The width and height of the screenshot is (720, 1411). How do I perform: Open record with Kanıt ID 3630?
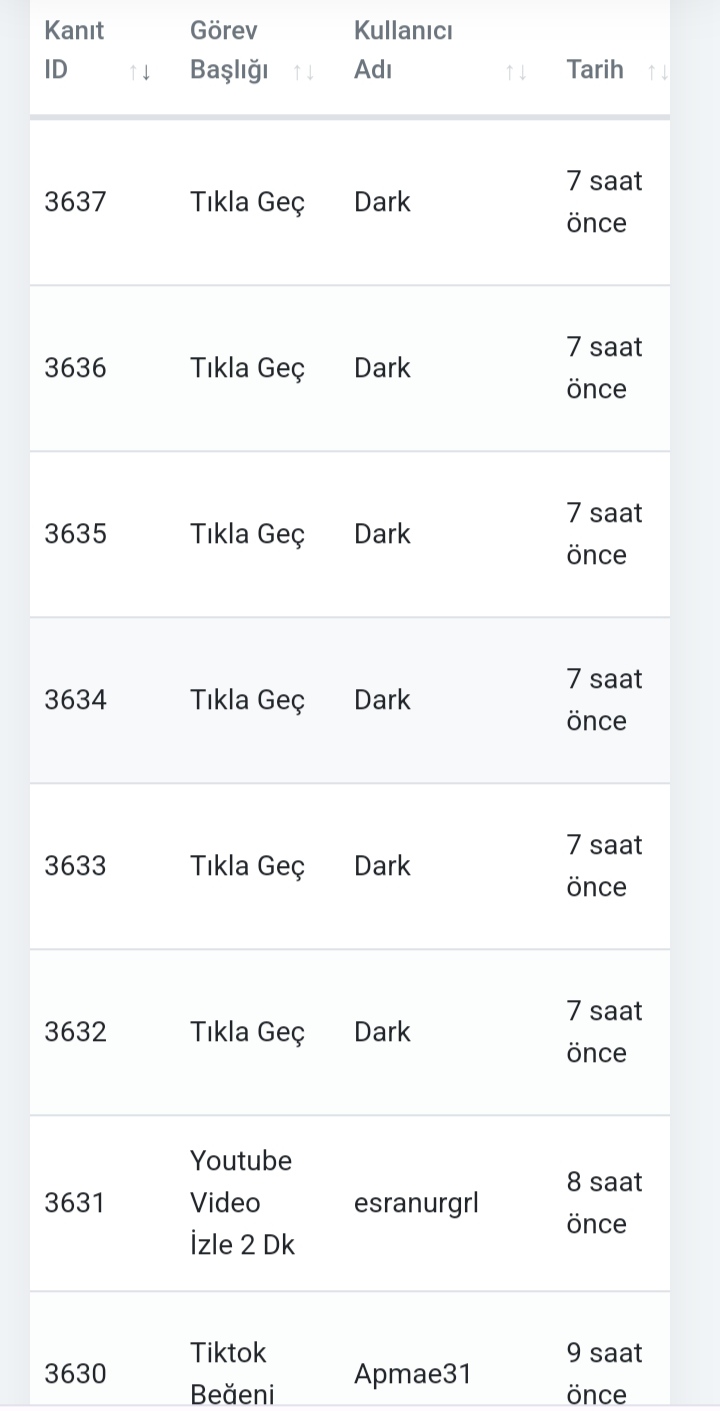click(75, 1374)
